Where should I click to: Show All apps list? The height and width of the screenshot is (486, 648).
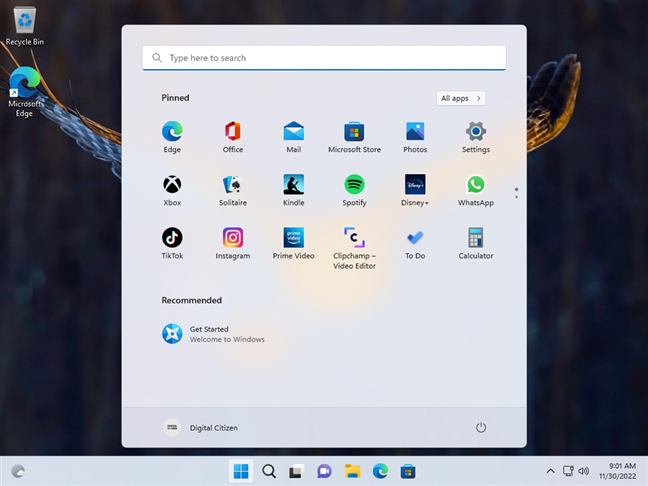[461, 98]
